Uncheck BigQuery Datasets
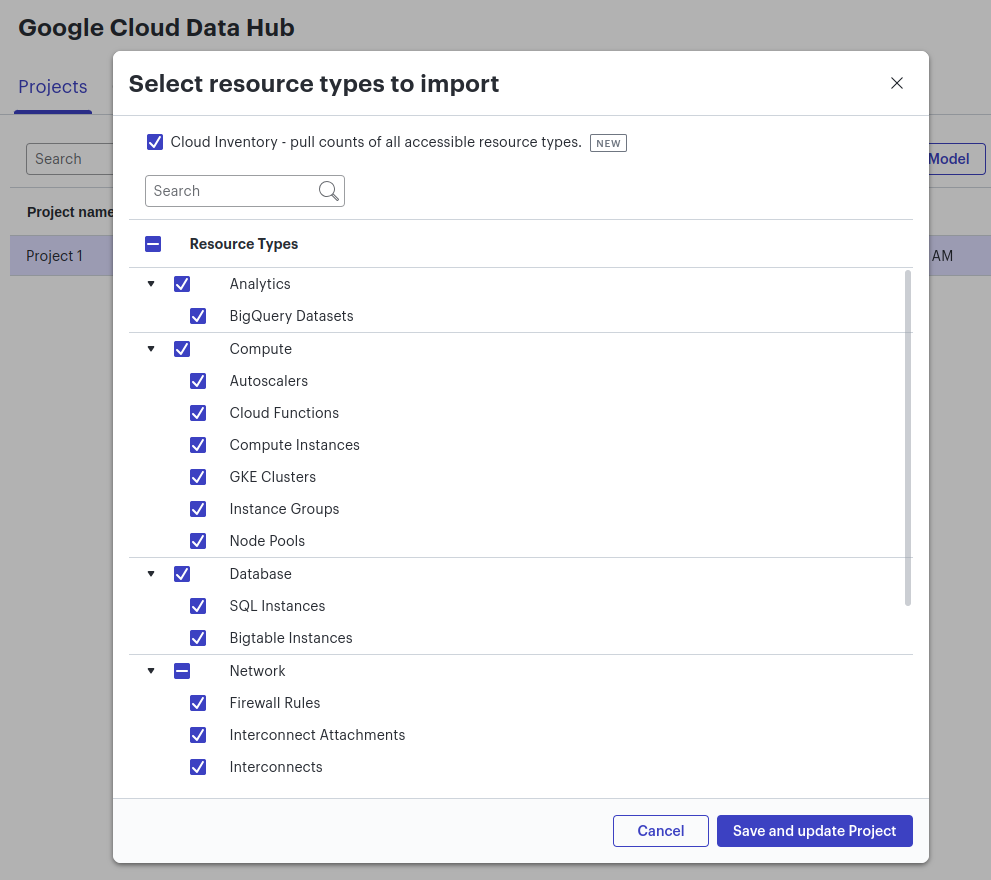Viewport: 991px width, 880px height. pos(198,316)
